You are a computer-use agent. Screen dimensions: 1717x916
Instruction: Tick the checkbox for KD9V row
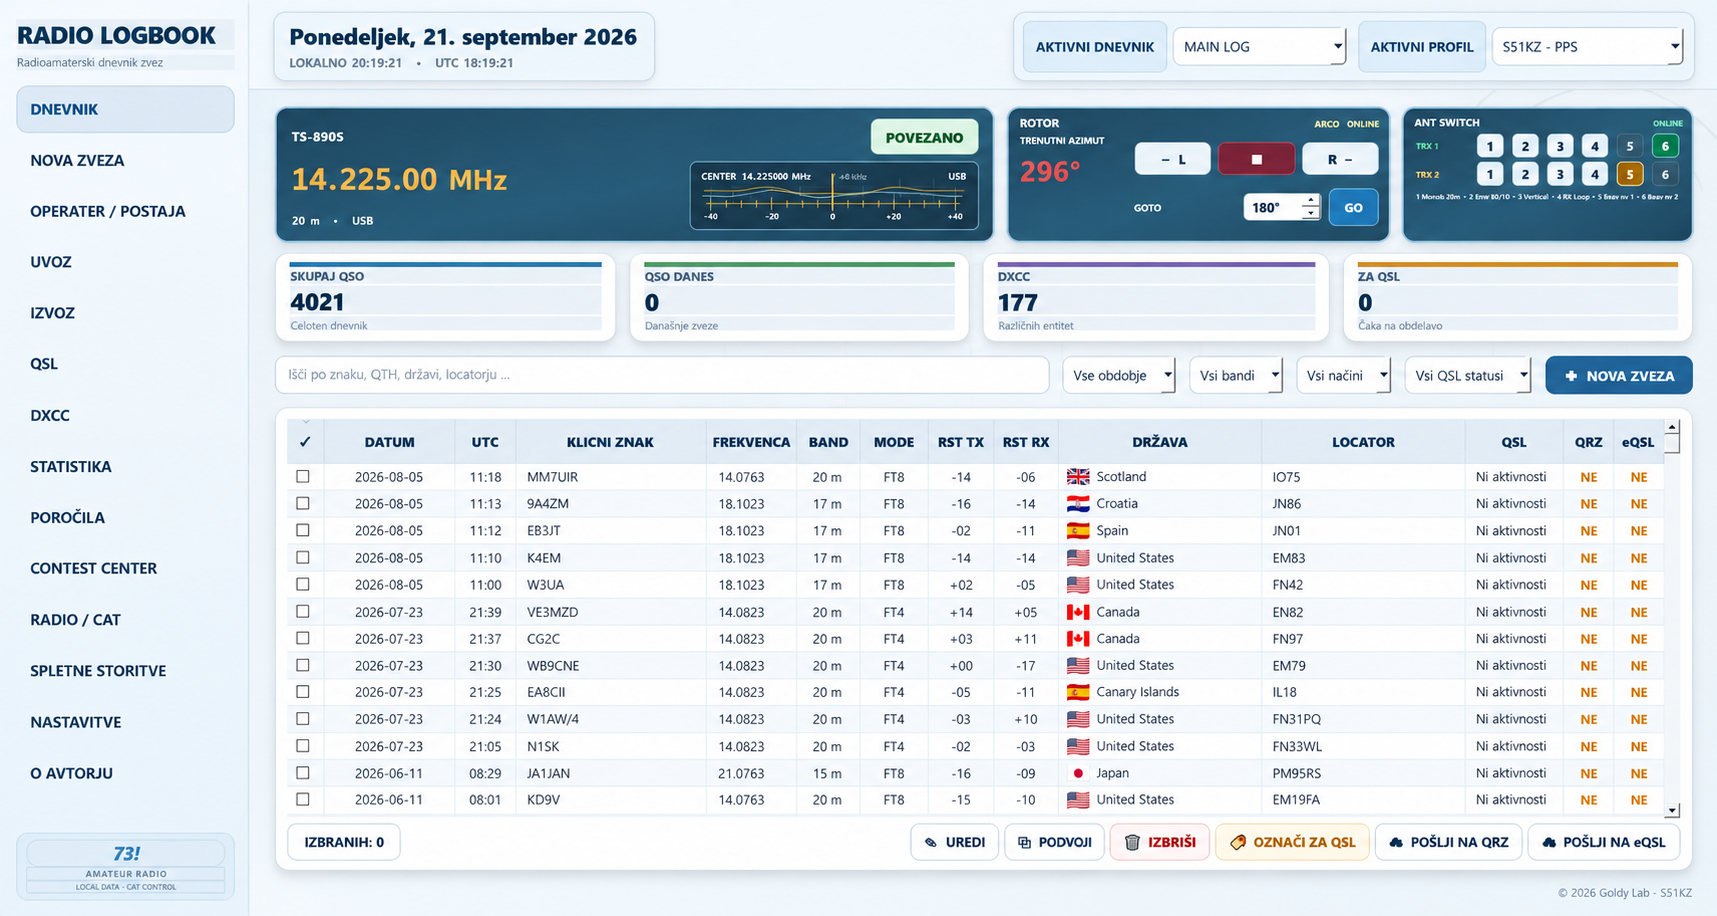click(x=303, y=800)
